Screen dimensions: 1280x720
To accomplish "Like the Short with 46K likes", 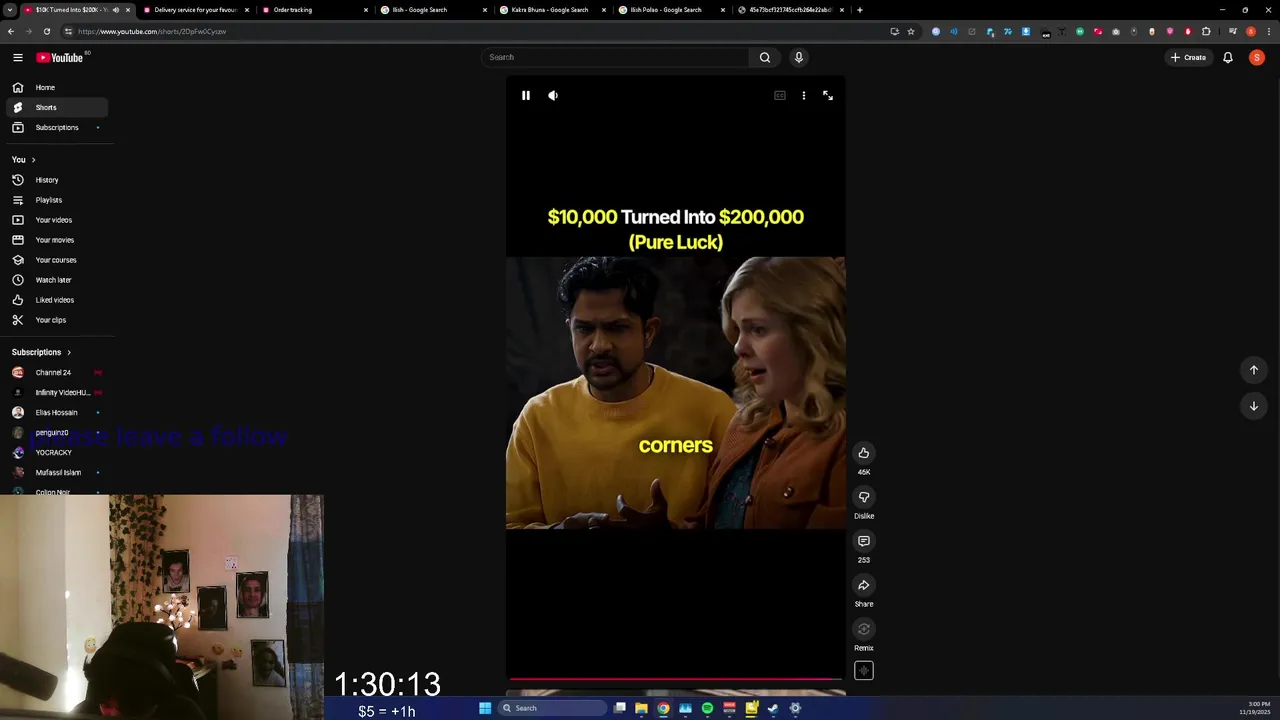I will [864, 453].
